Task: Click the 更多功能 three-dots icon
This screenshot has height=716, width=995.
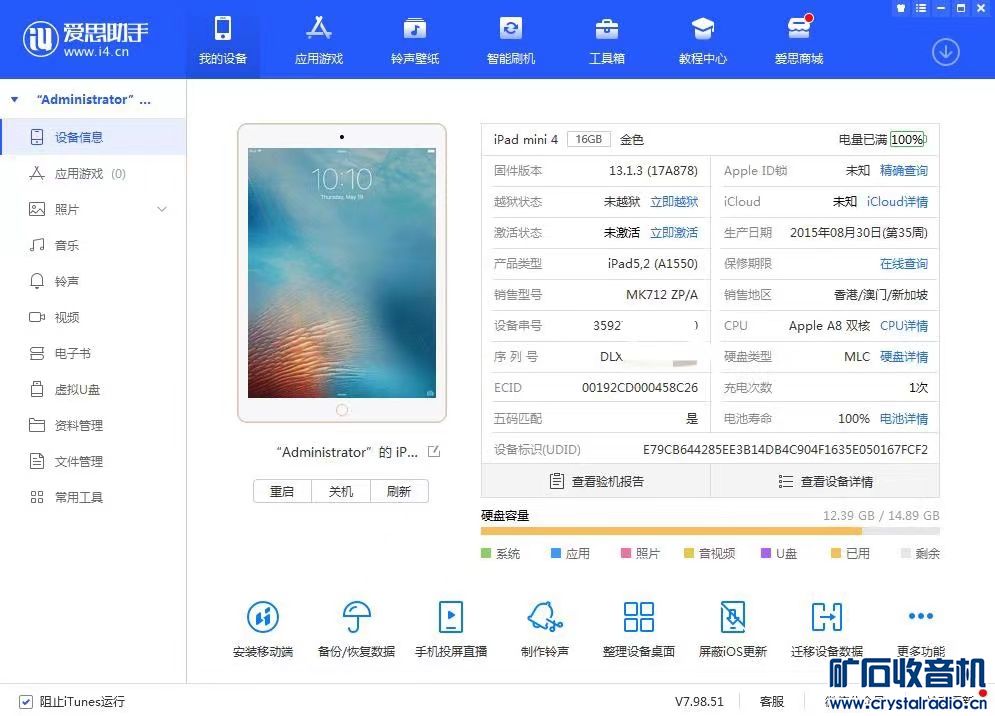Action: click(x=921, y=616)
